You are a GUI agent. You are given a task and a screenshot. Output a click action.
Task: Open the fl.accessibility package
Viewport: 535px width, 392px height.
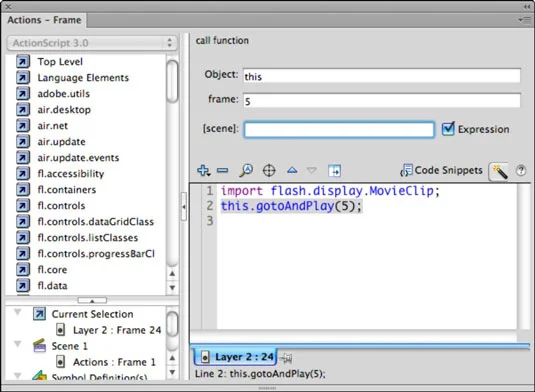(x=71, y=174)
